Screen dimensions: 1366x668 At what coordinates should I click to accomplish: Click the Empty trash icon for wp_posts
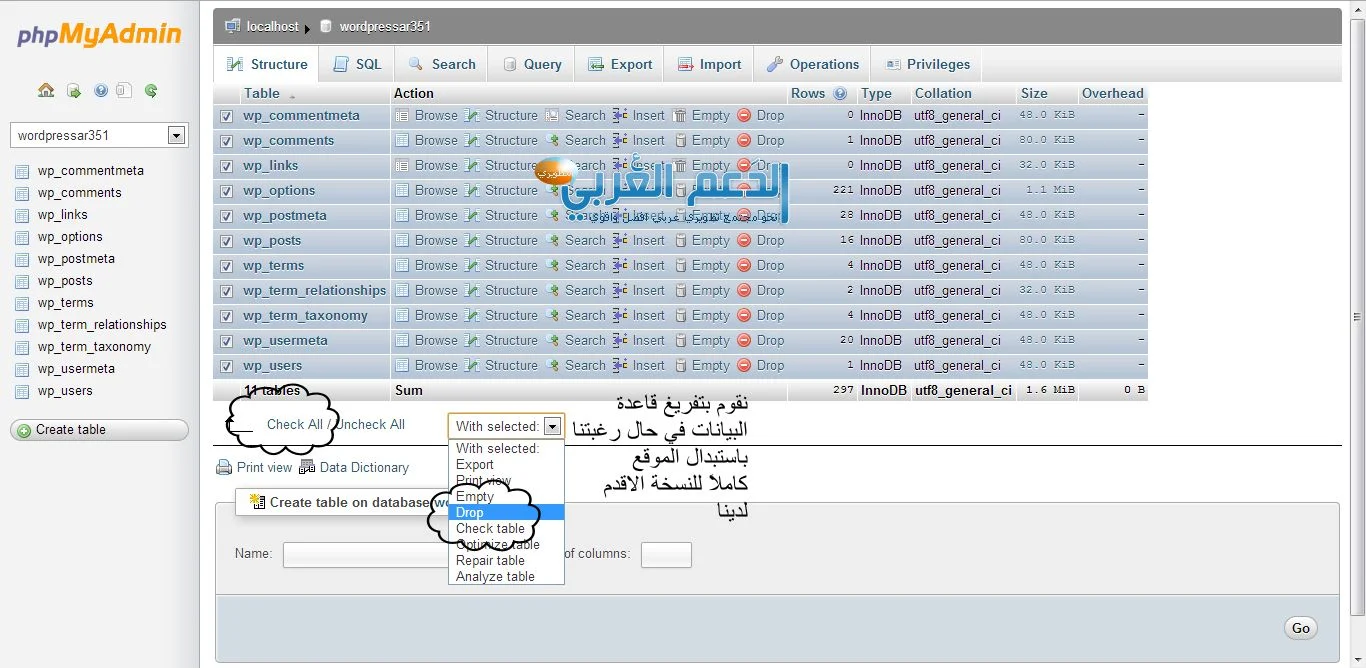pyautogui.click(x=680, y=241)
